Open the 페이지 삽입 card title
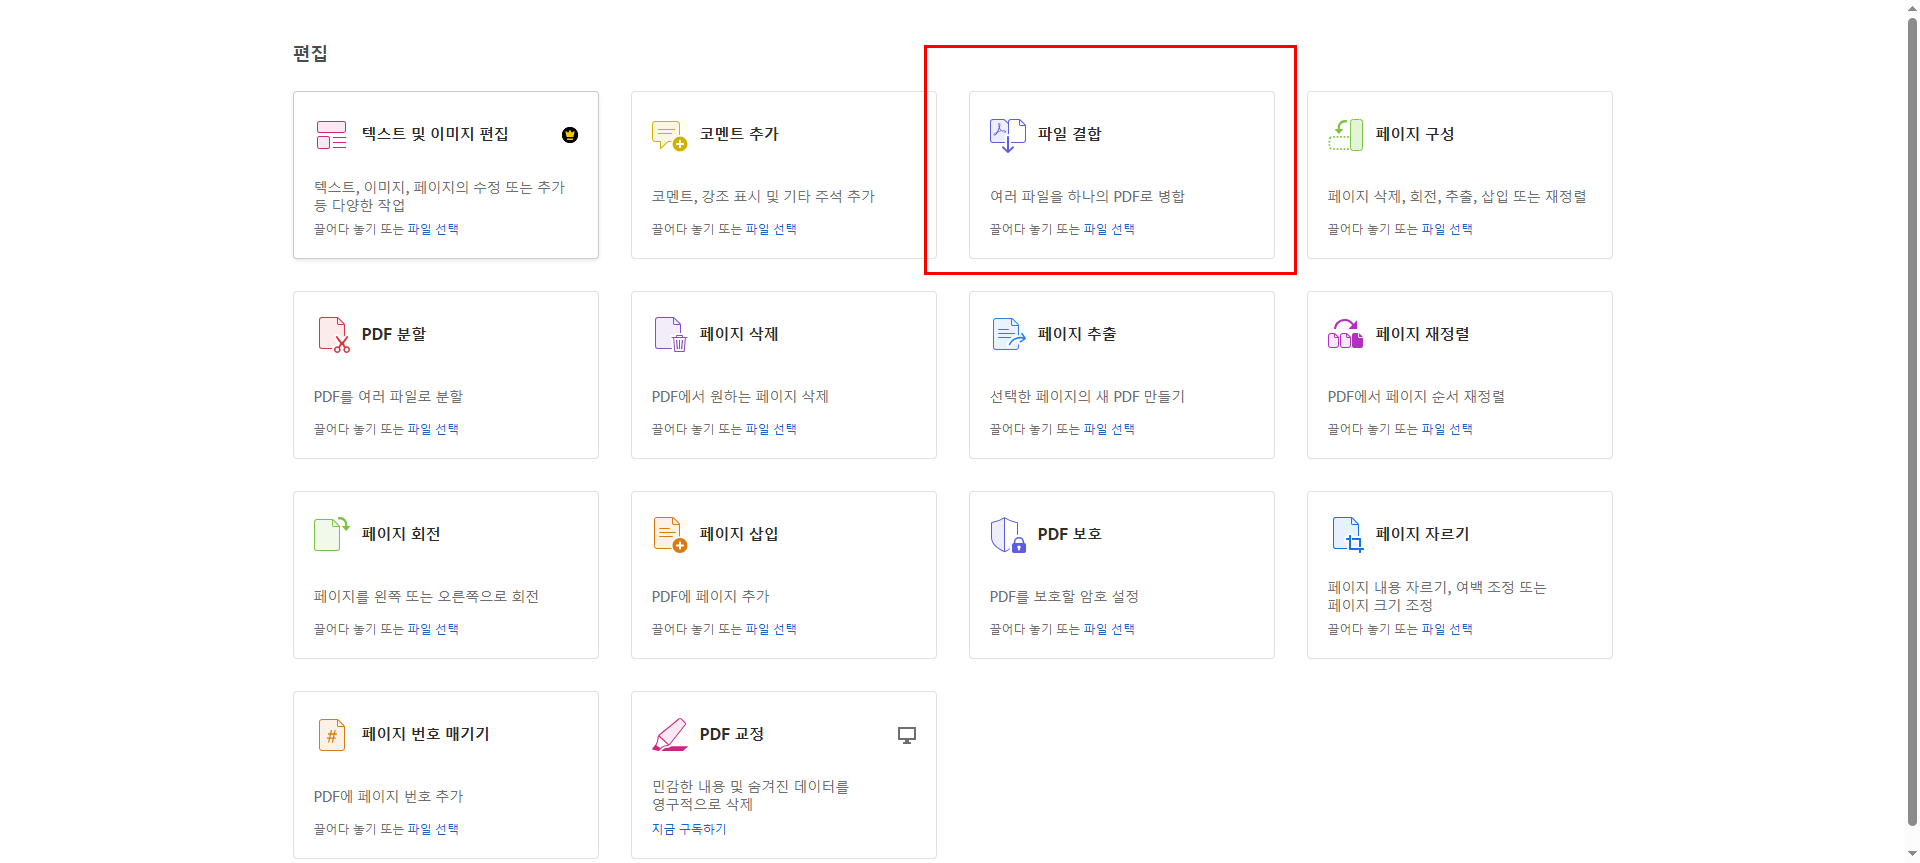 point(738,534)
